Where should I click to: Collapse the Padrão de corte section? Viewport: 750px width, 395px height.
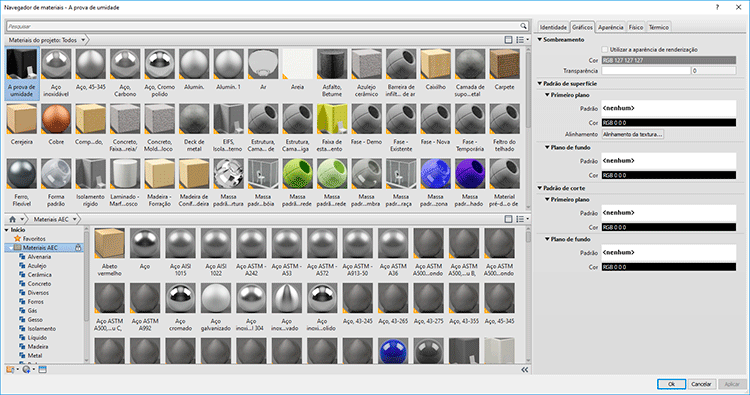(540, 188)
